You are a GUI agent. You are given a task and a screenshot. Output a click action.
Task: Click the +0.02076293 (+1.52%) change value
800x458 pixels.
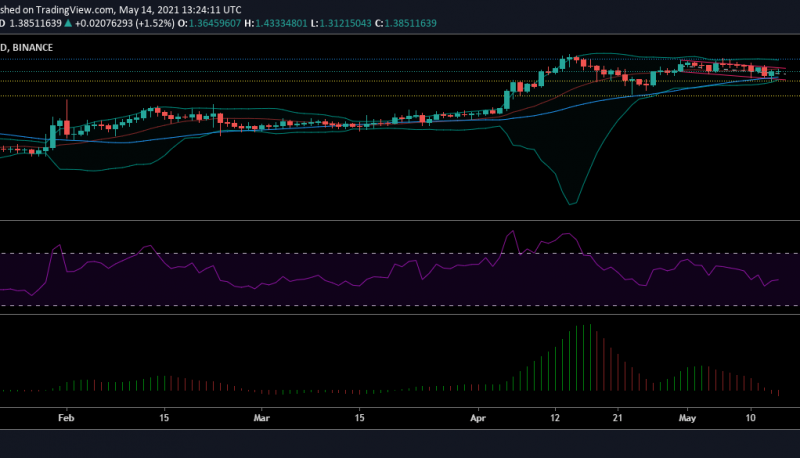click(124, 23)
